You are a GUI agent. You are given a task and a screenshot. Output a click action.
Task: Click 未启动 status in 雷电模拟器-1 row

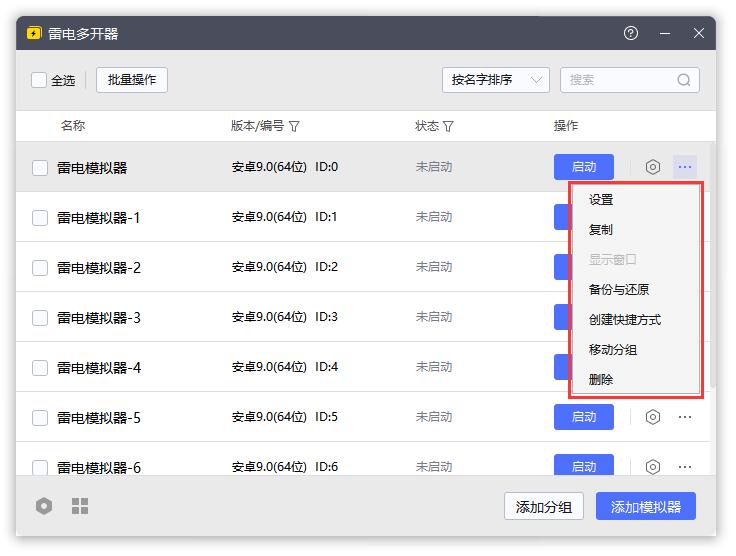(434, 217)
